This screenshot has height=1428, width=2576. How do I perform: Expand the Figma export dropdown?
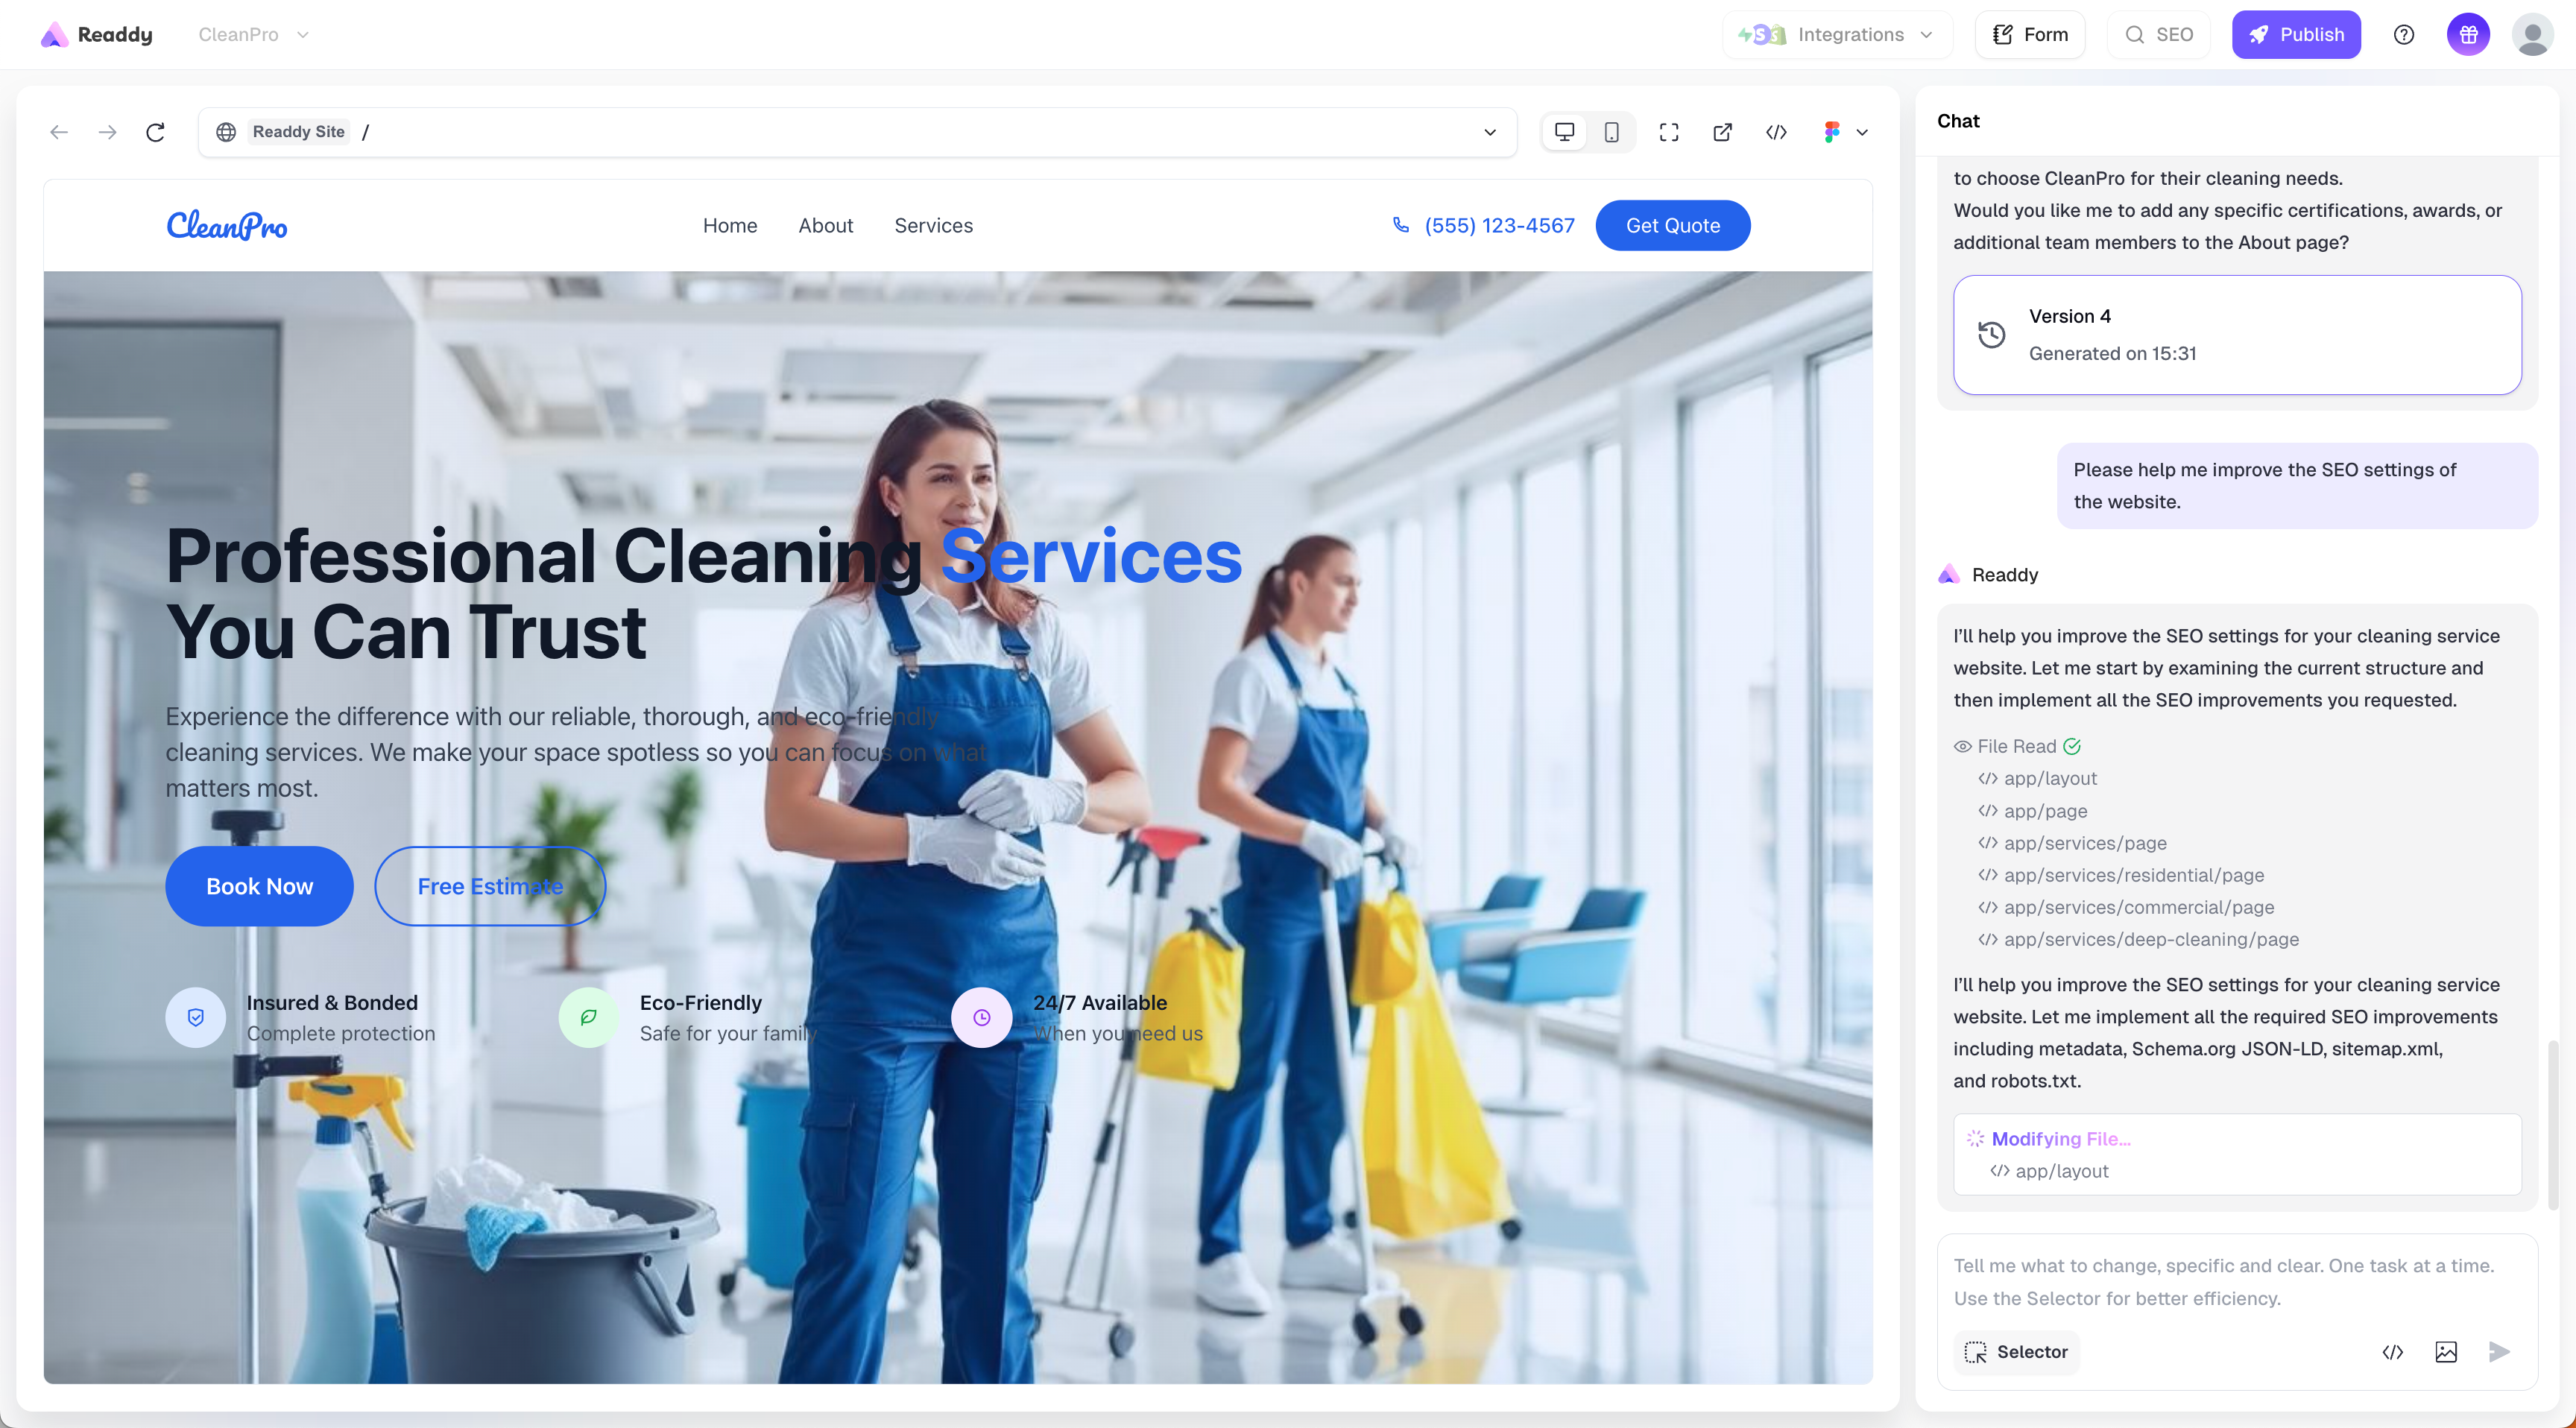[x=1861, y=132]
